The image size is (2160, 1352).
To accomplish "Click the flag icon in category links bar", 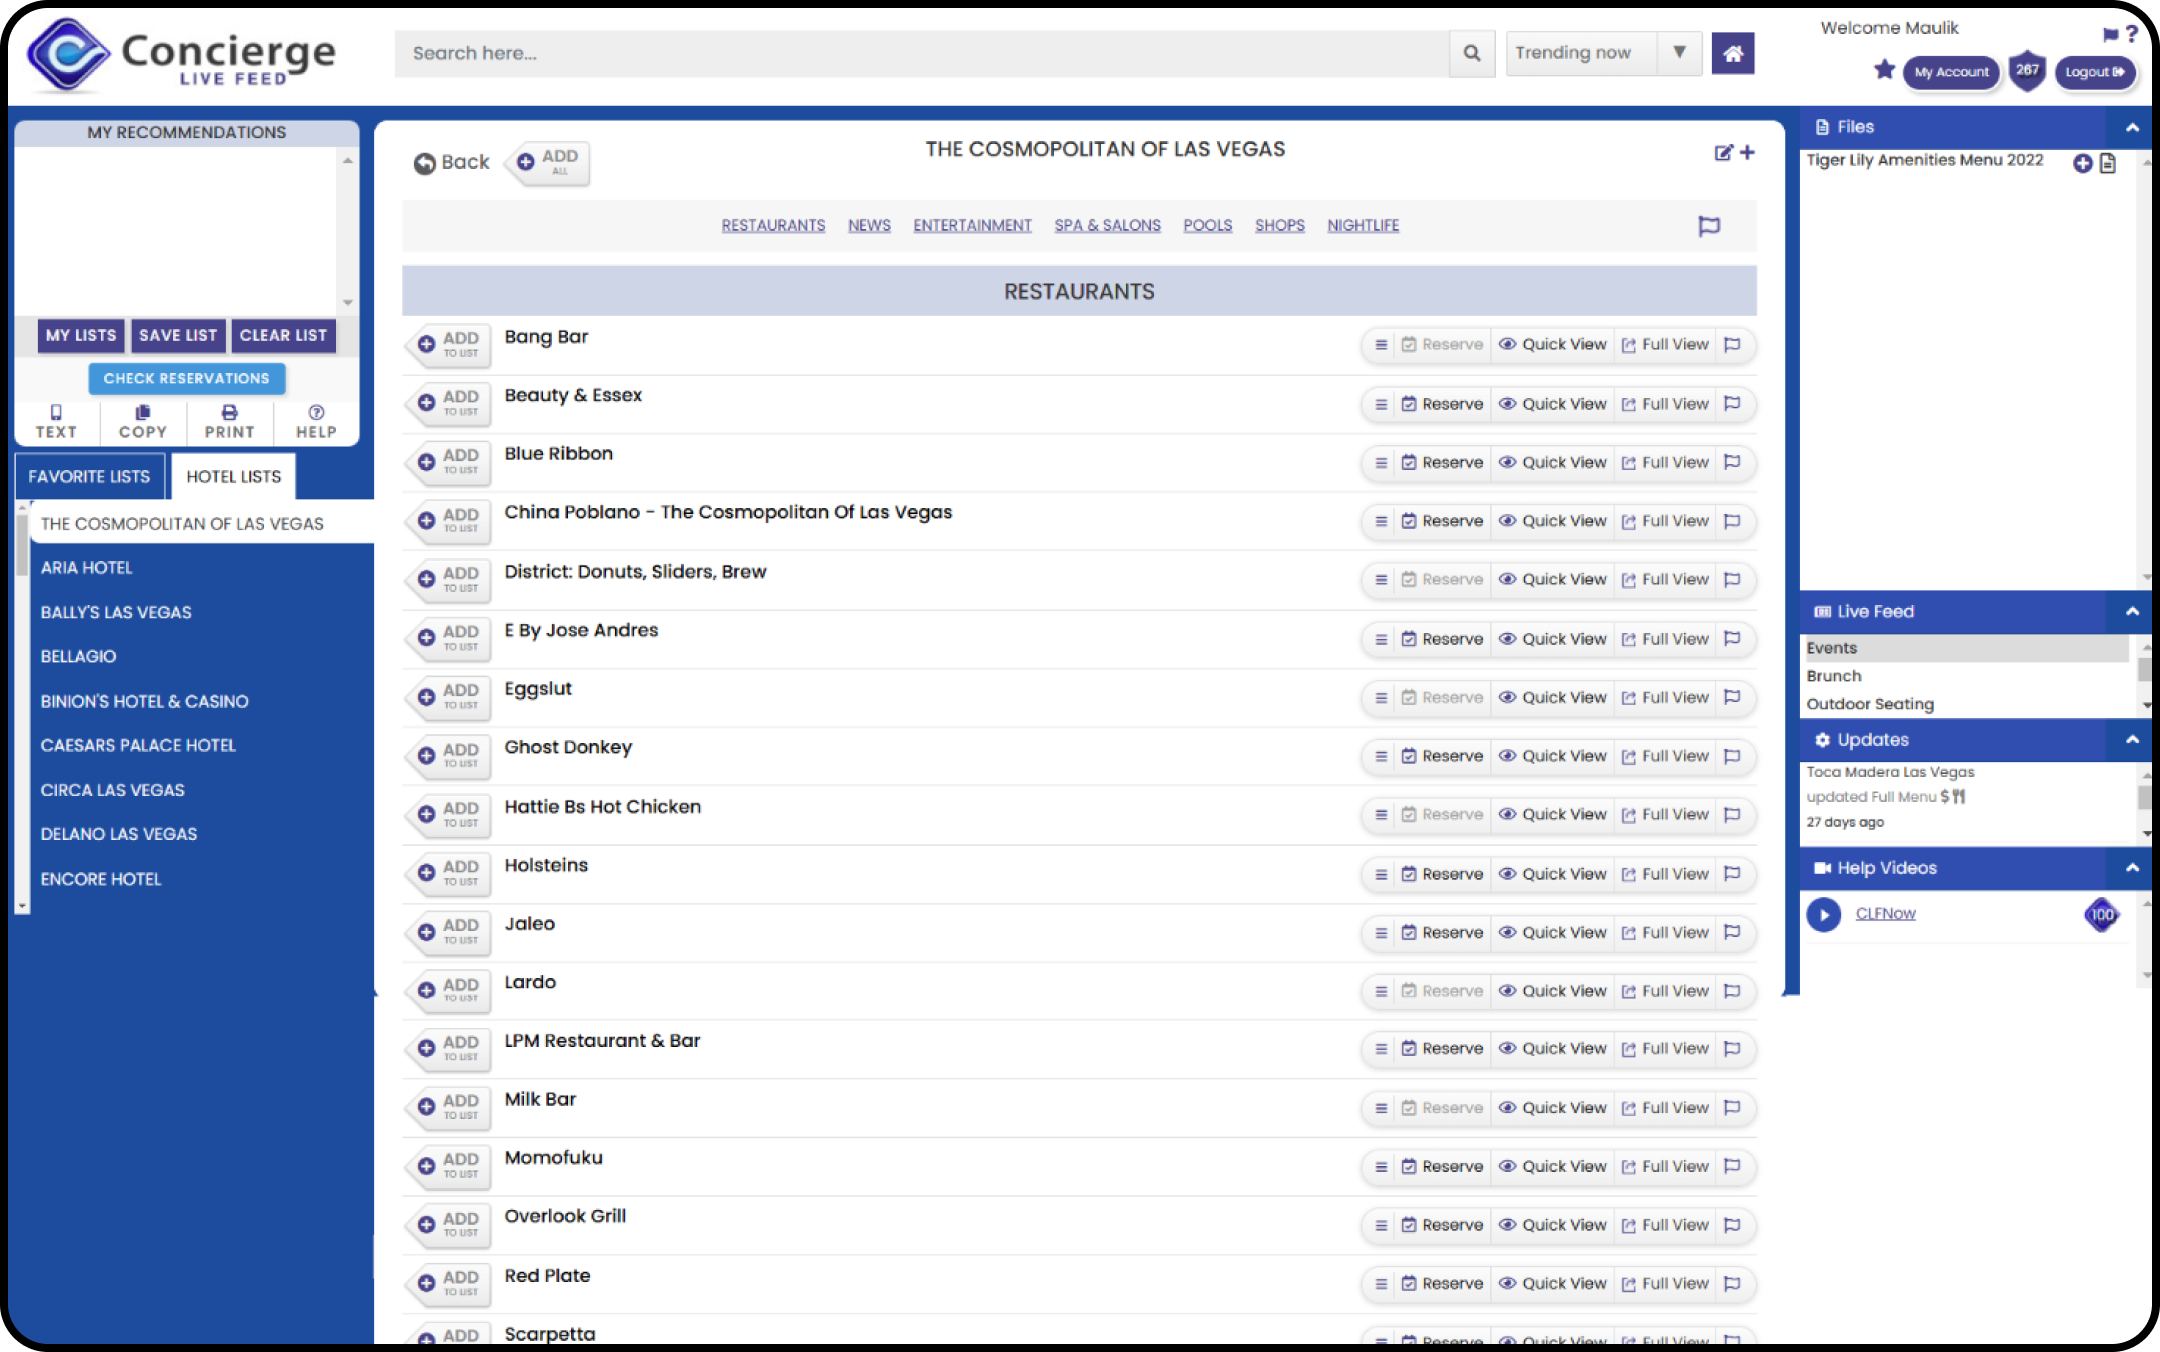I will [1709, 226].
